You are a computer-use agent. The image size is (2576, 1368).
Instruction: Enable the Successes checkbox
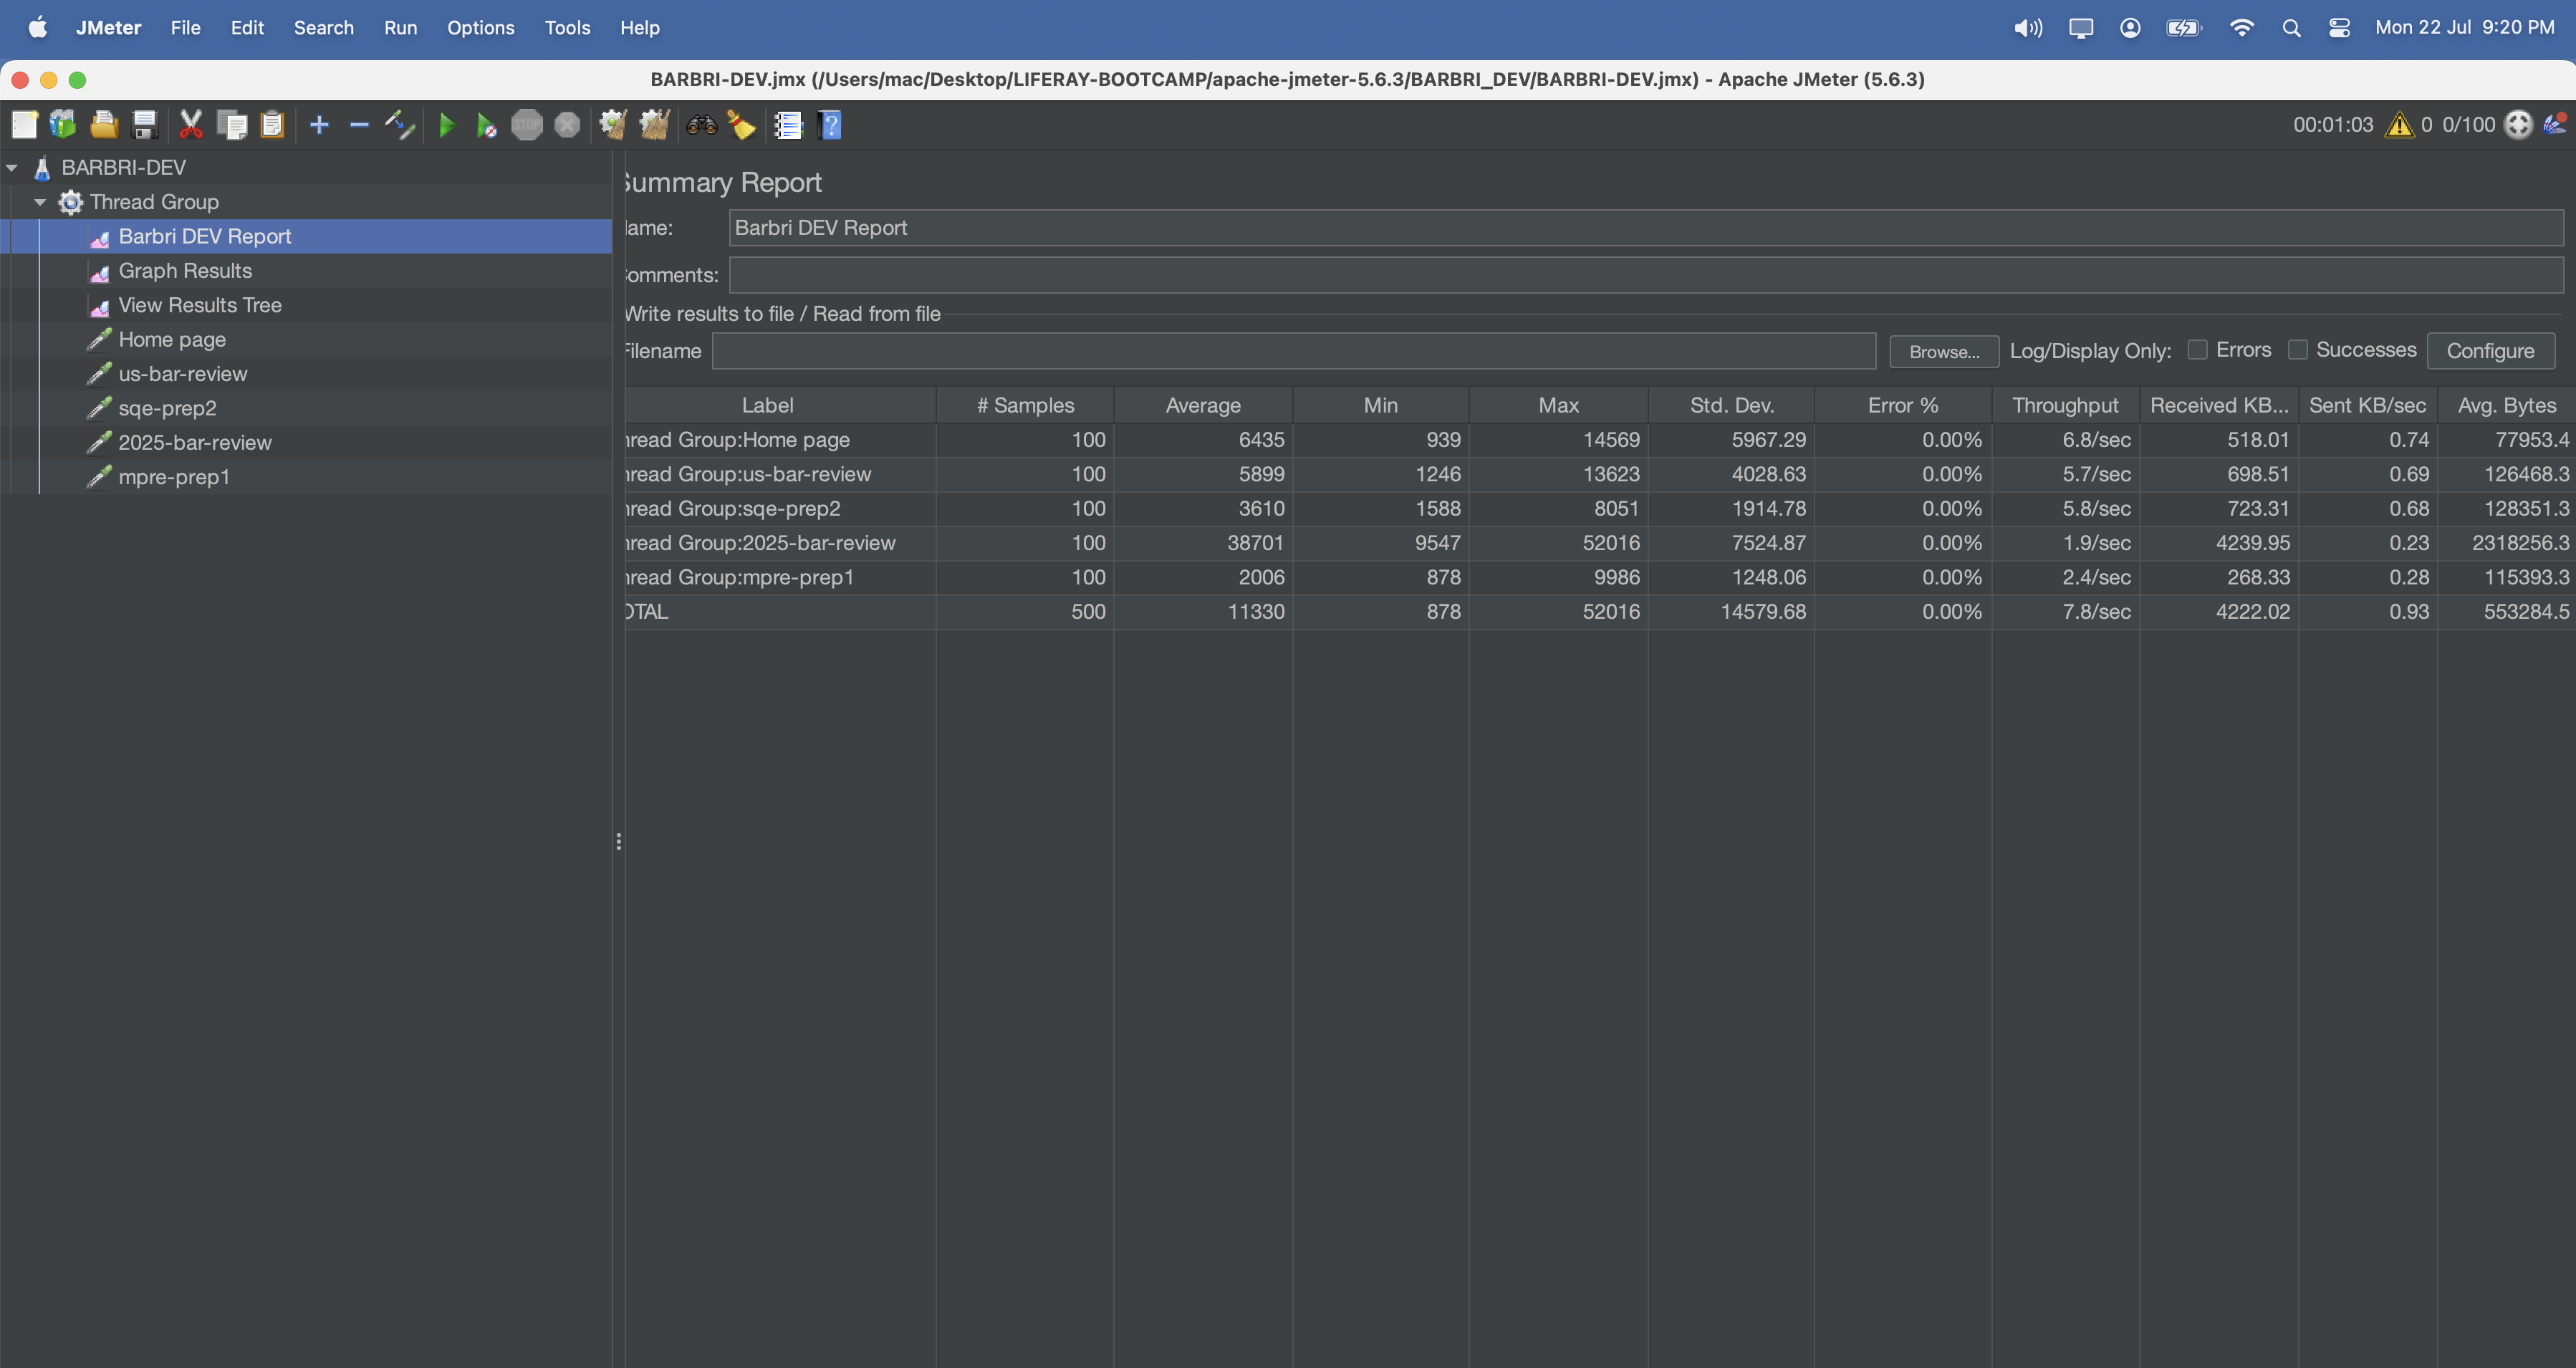coord(2297,350)
